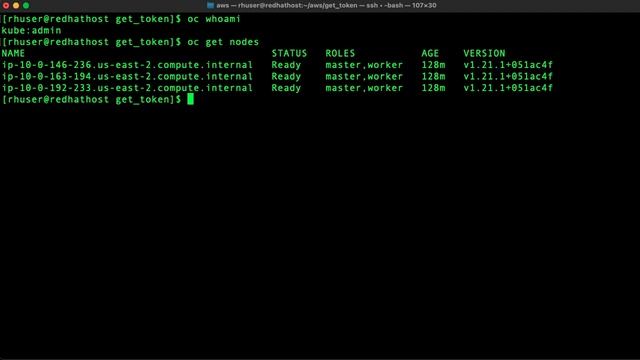Click the red close window button
This screenshot has height=360, width=640.
[6, 5]
